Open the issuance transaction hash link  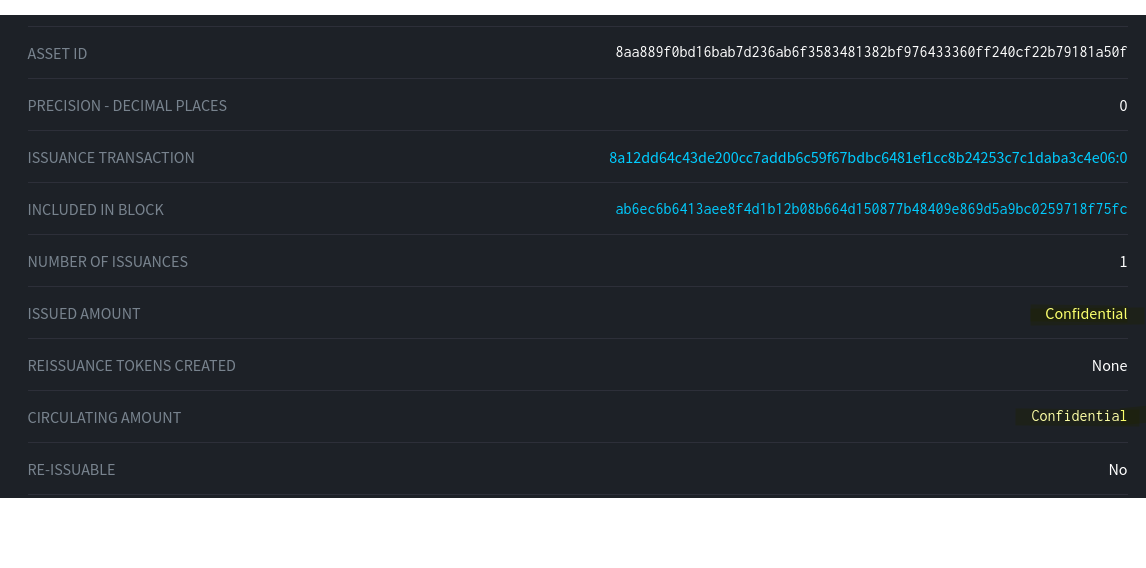pos(867,158)
